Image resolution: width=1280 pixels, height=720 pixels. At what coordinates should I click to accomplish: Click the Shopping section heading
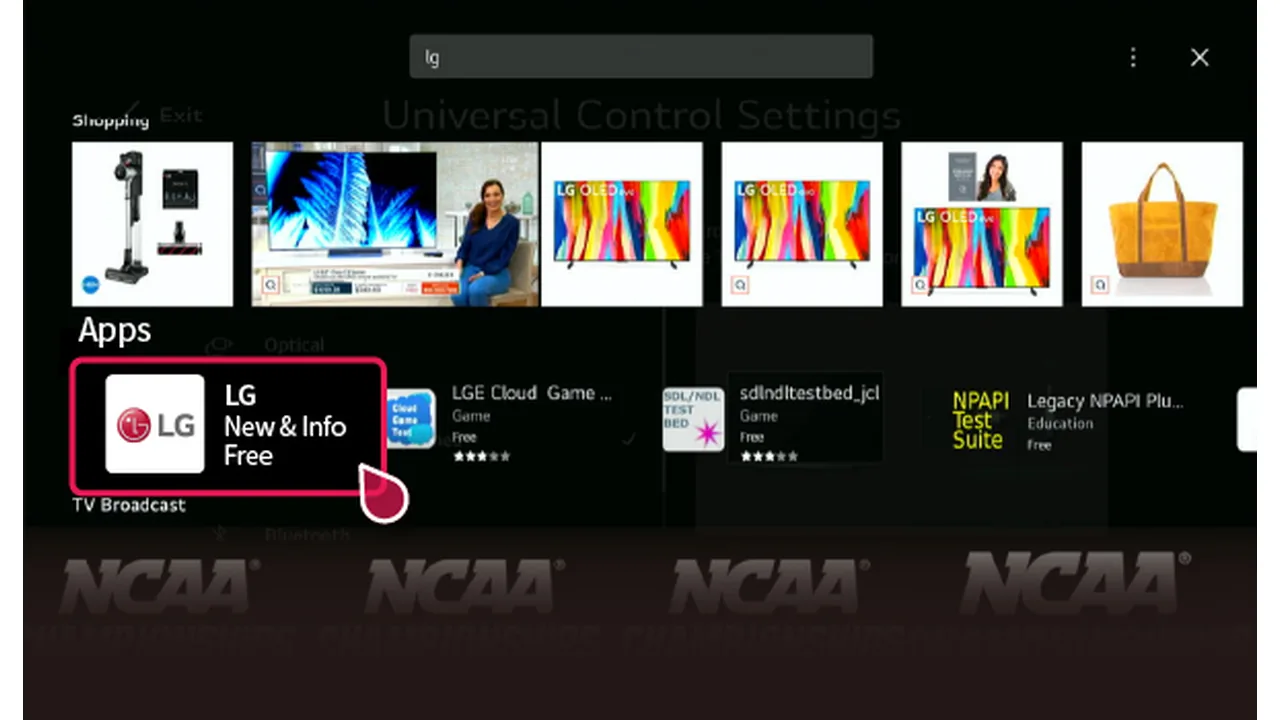[110, 120]
